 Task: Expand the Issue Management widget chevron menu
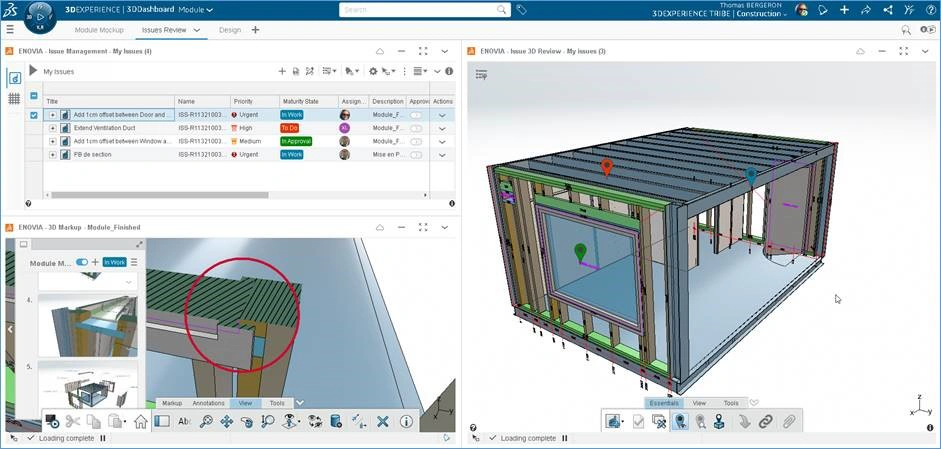[x=445, y=52]
